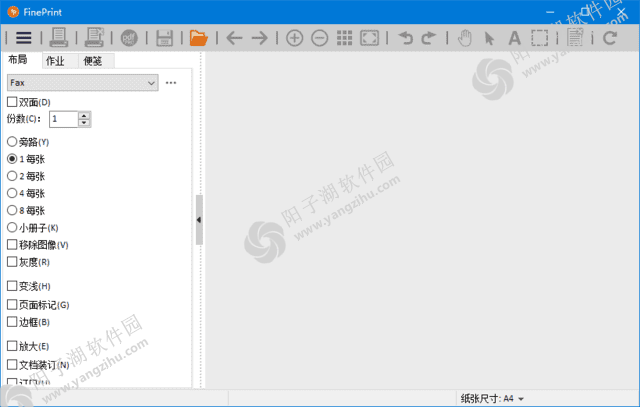Click the redo arrow icon
The image size is (640, 407).
click(429, 38)
